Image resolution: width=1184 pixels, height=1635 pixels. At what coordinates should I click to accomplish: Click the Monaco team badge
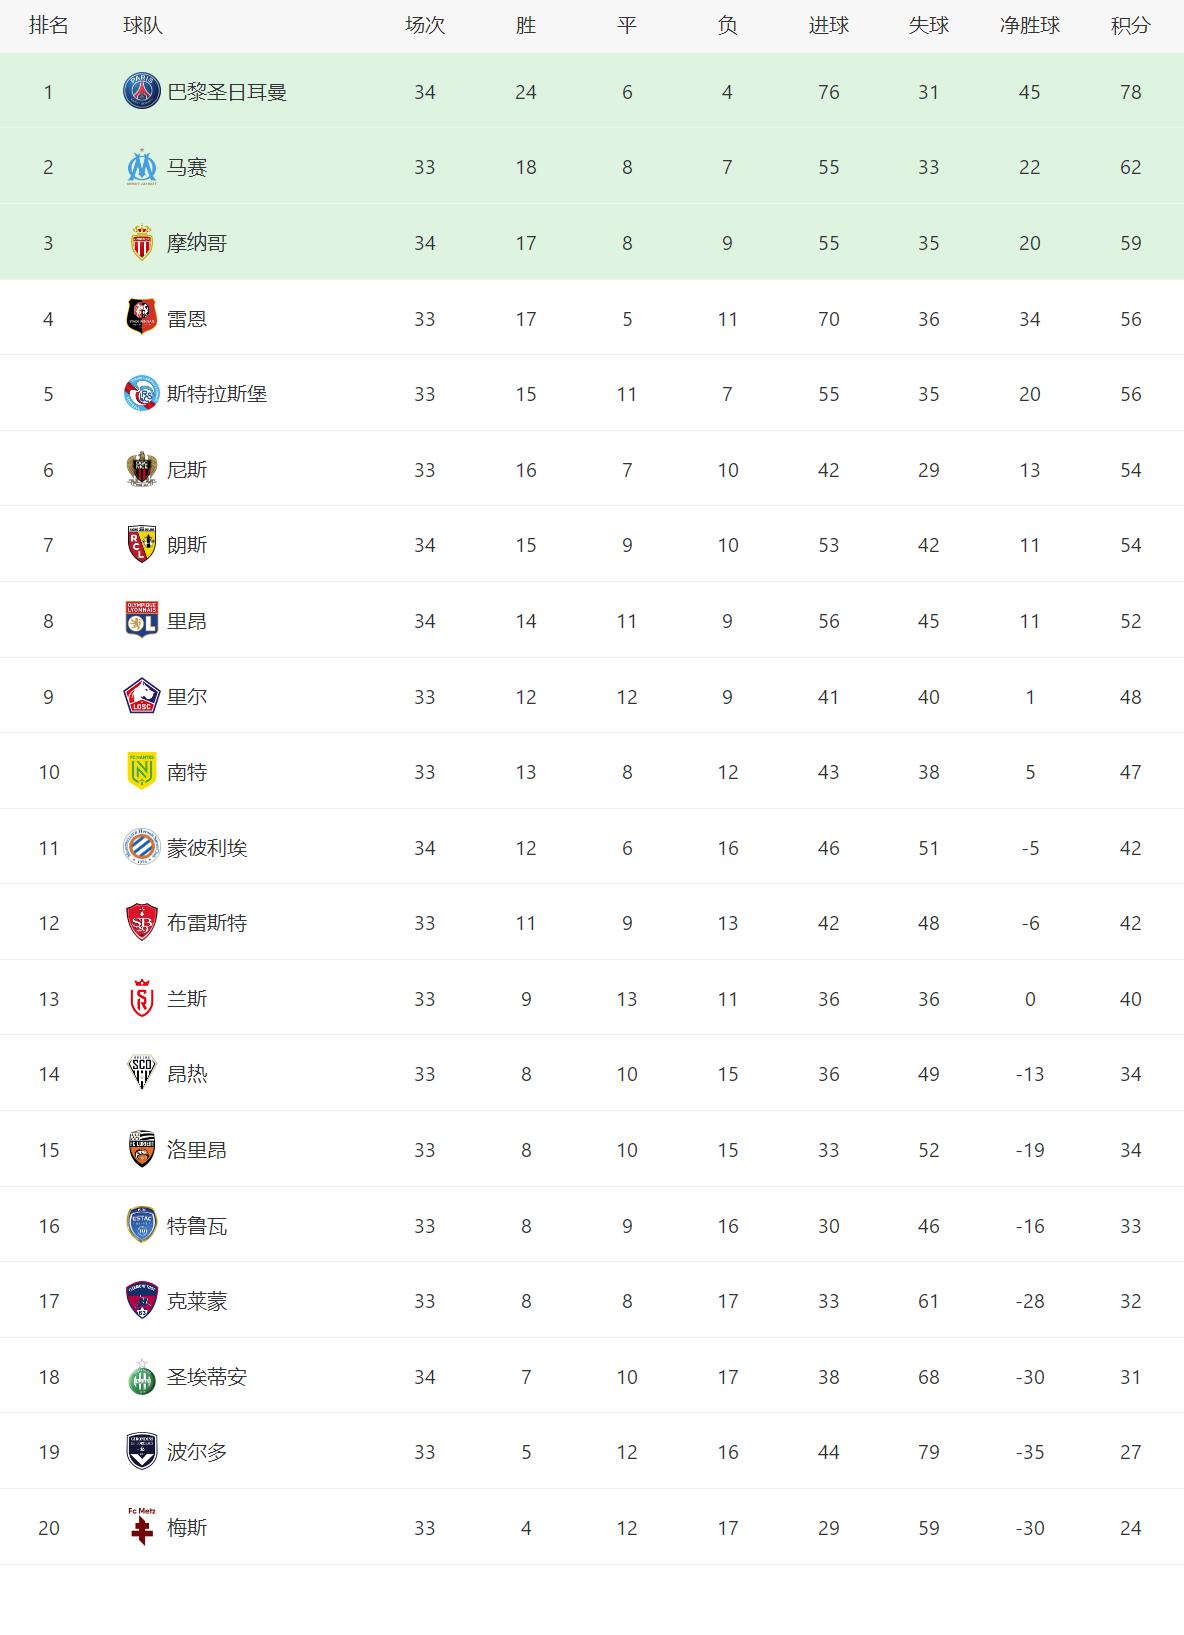click(141, 243)
